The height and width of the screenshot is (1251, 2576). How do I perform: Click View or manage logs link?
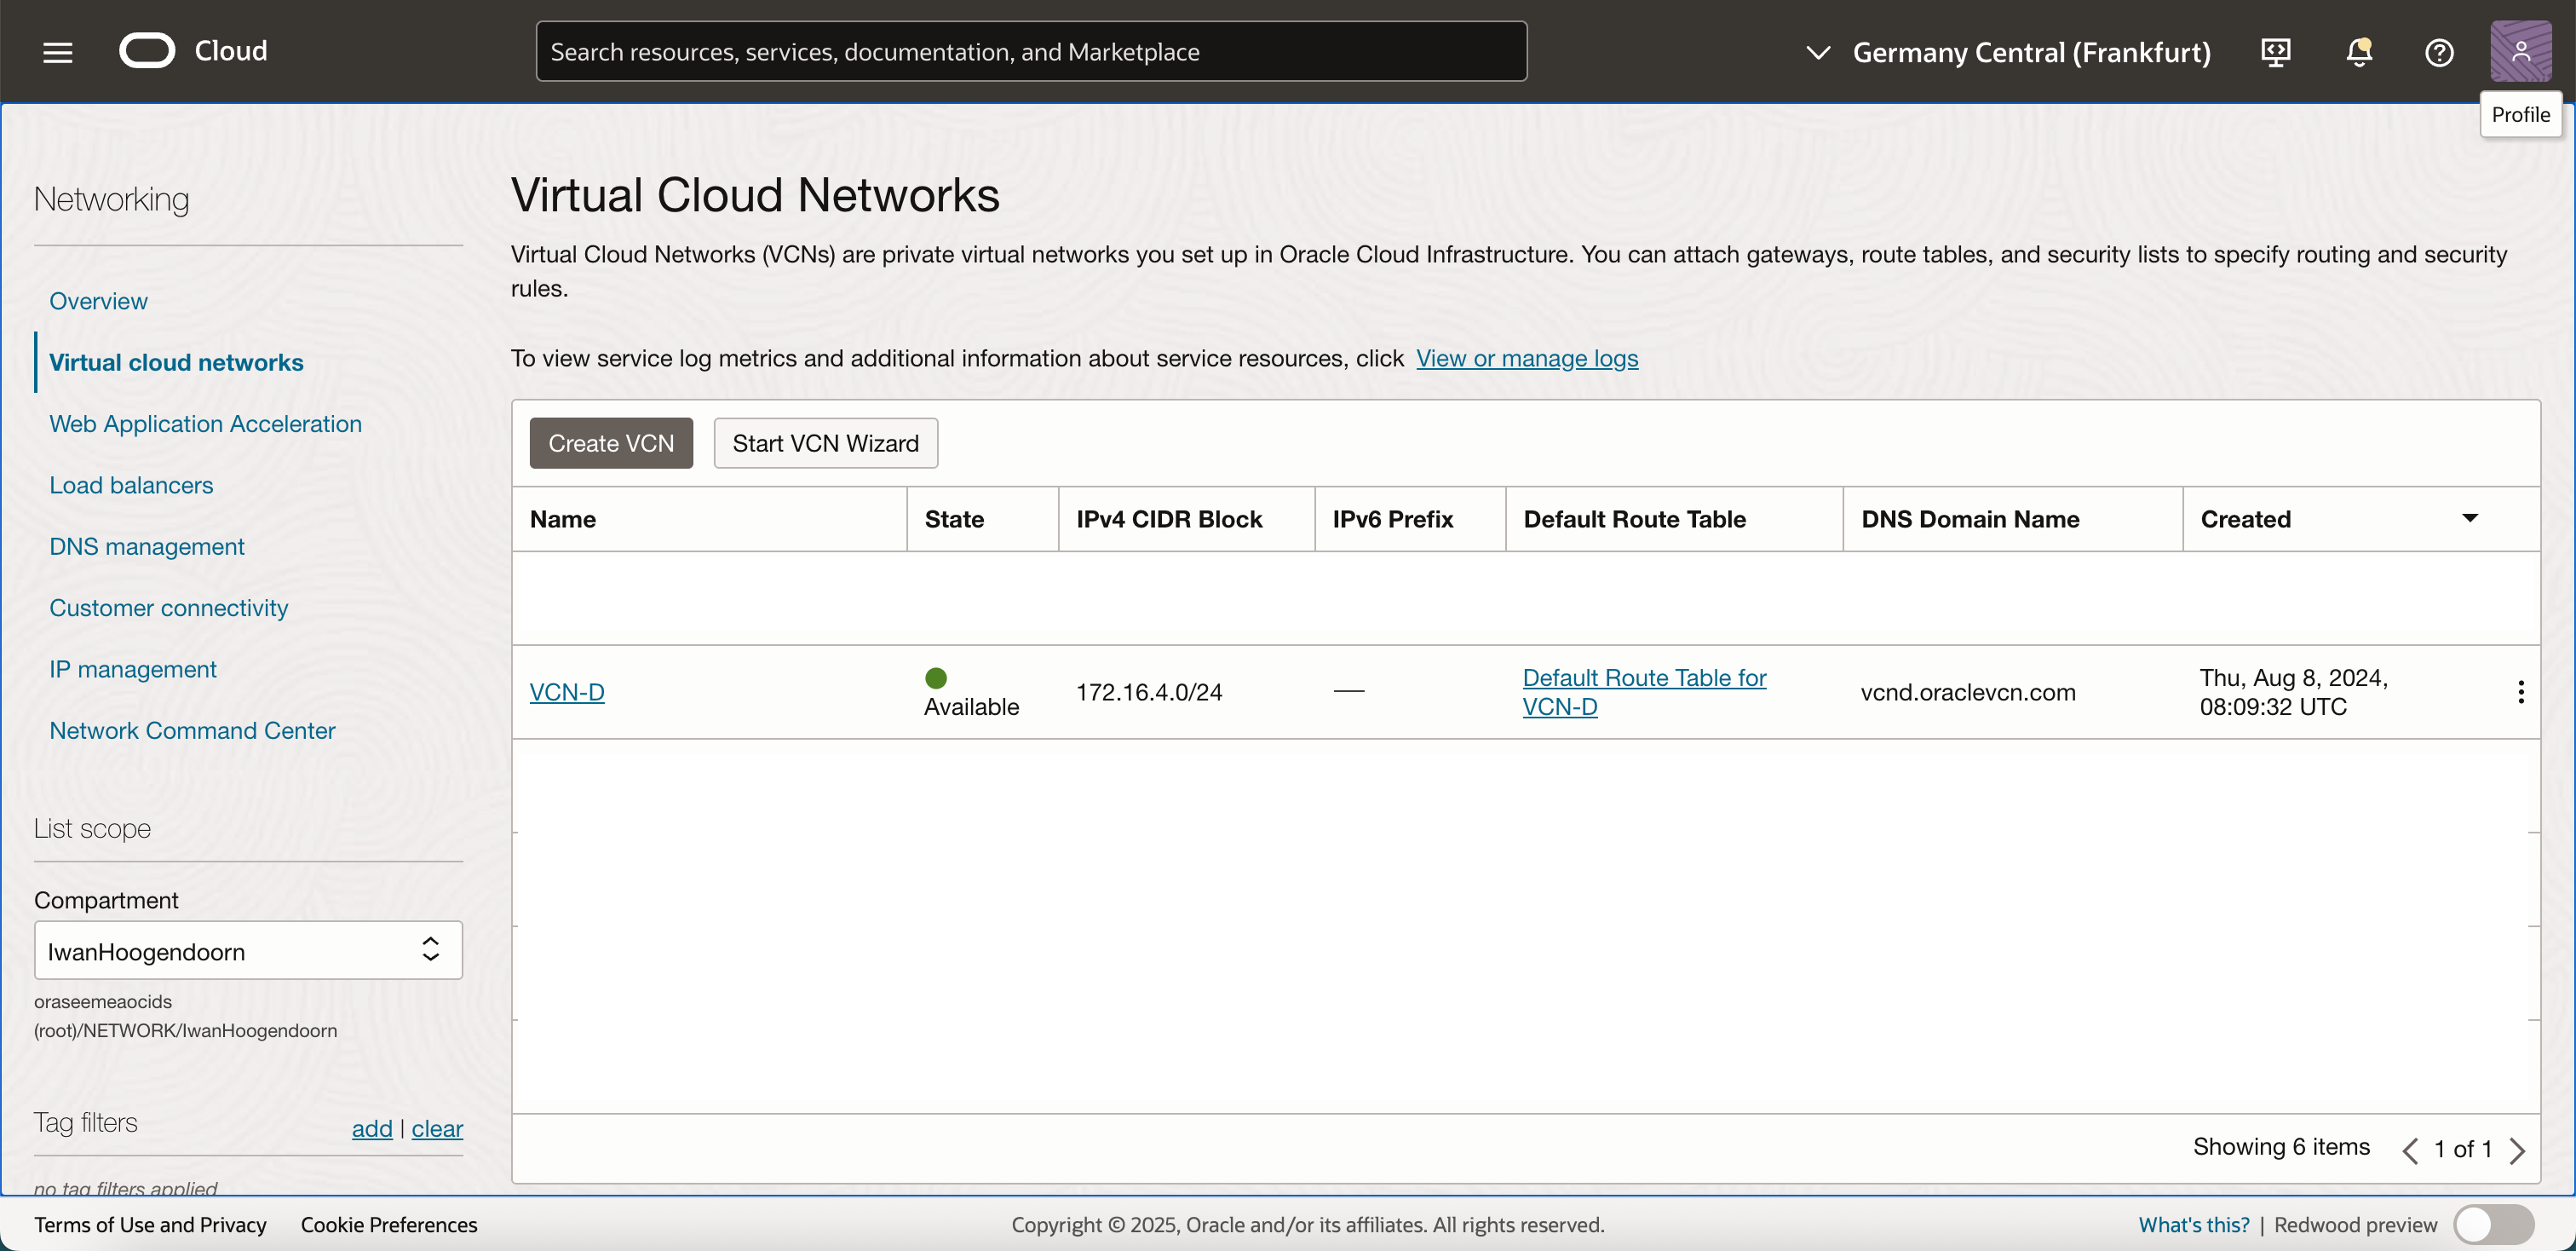(x=1526, y=358)
